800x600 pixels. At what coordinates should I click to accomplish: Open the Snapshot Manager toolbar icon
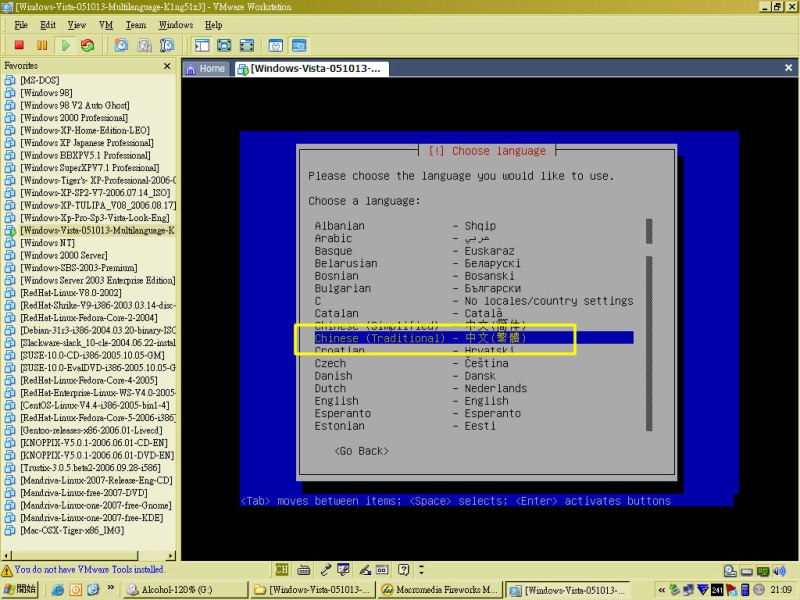point(167,45)
